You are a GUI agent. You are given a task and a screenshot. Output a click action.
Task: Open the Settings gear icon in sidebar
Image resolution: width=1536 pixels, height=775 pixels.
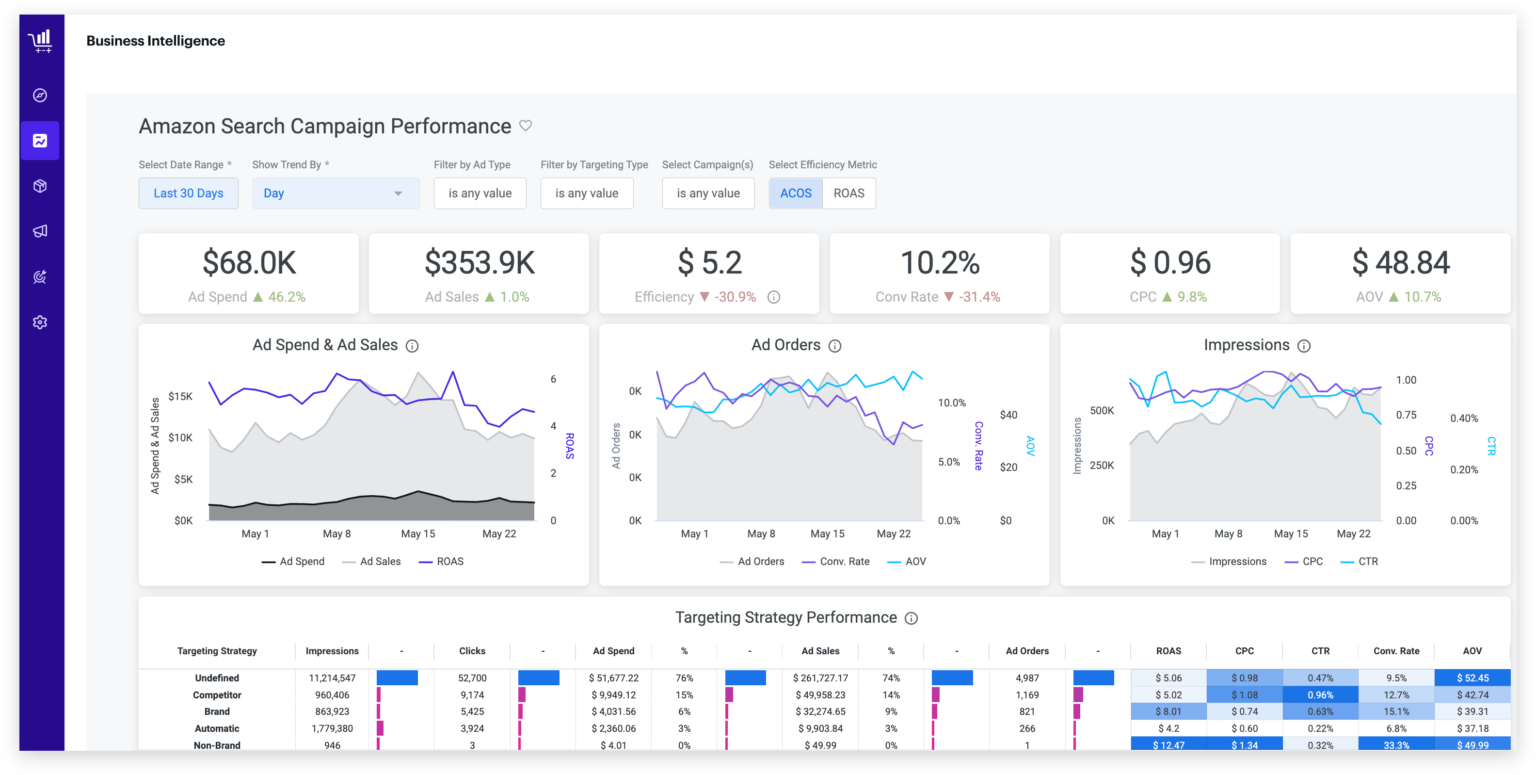point(39,321)
